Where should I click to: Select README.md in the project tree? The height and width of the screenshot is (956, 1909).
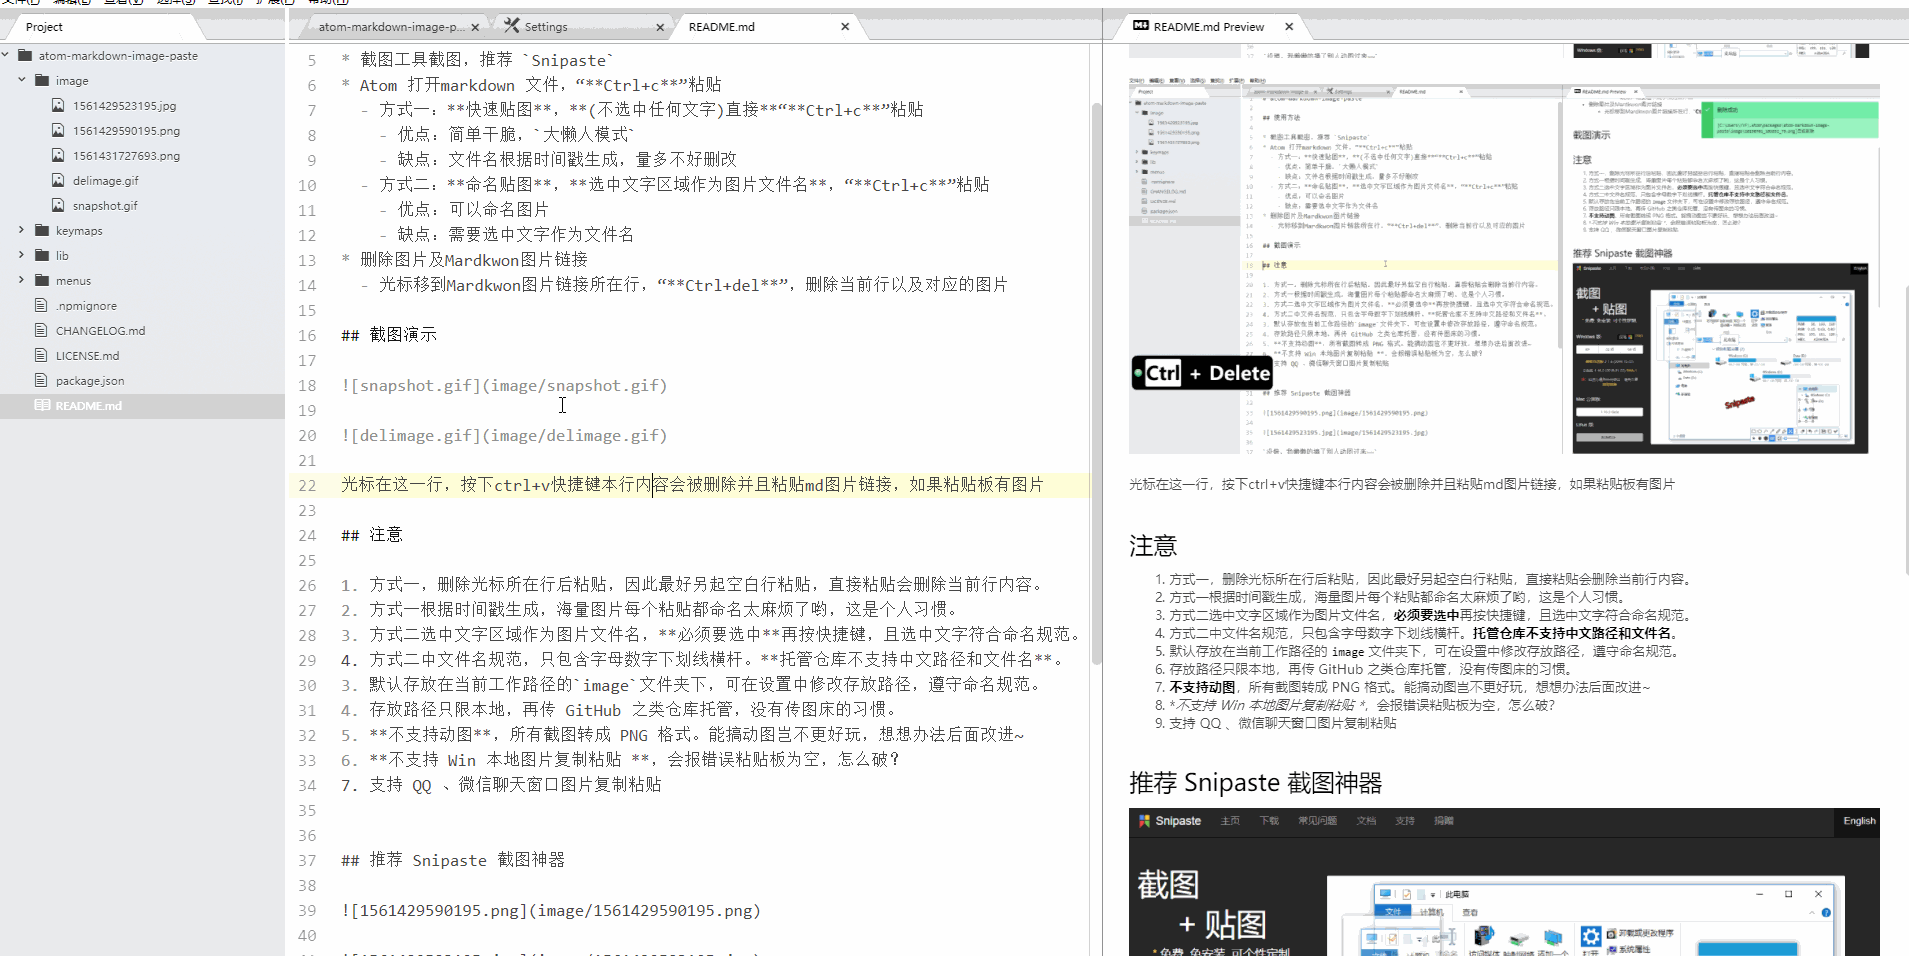(x=142, y=405)
